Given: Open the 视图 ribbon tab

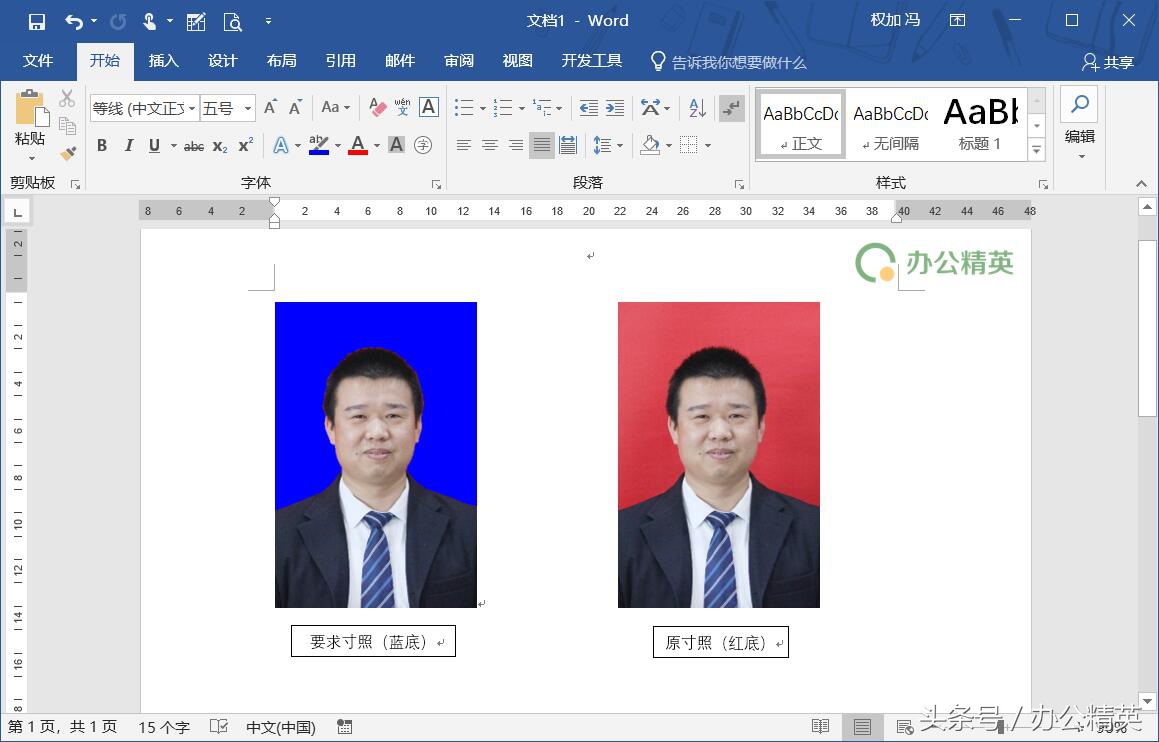Looking at the screenshot, I should pos(517,60).
